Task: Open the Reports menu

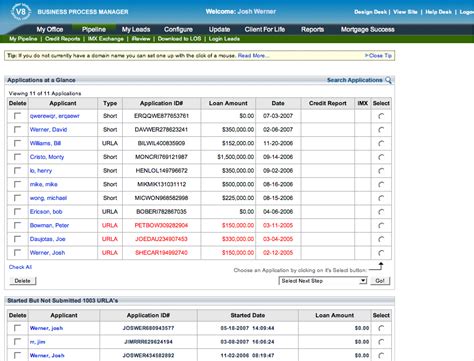Action: coord(312,29)
